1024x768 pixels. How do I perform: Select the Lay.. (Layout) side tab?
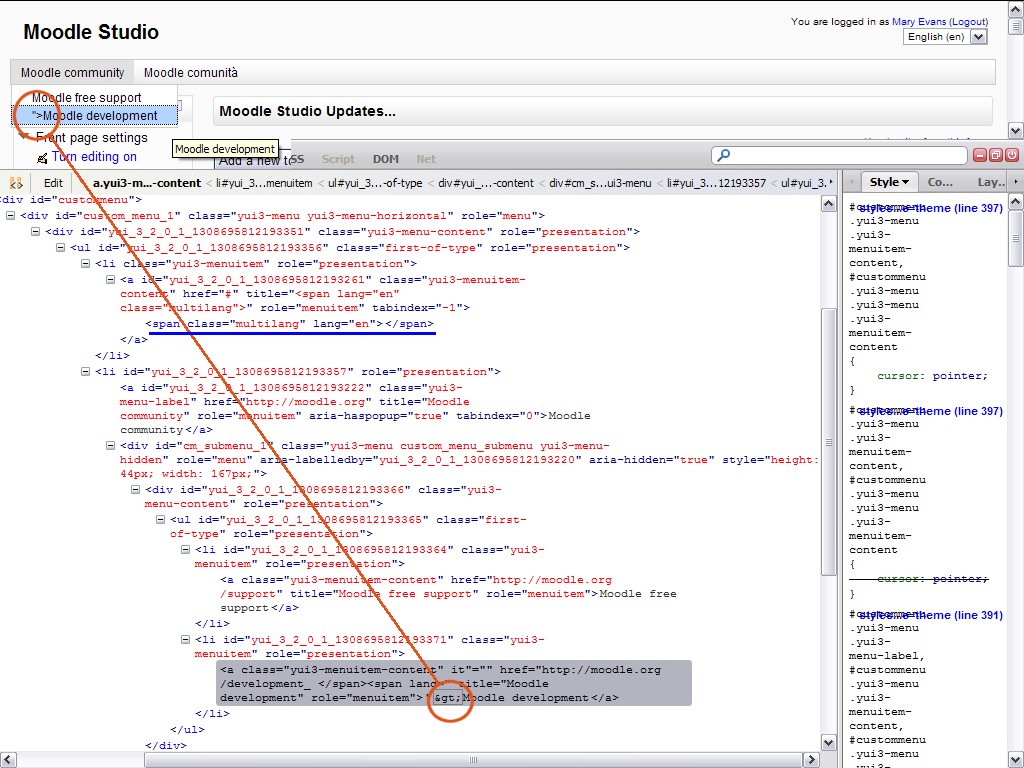click(x=991, y=182)
